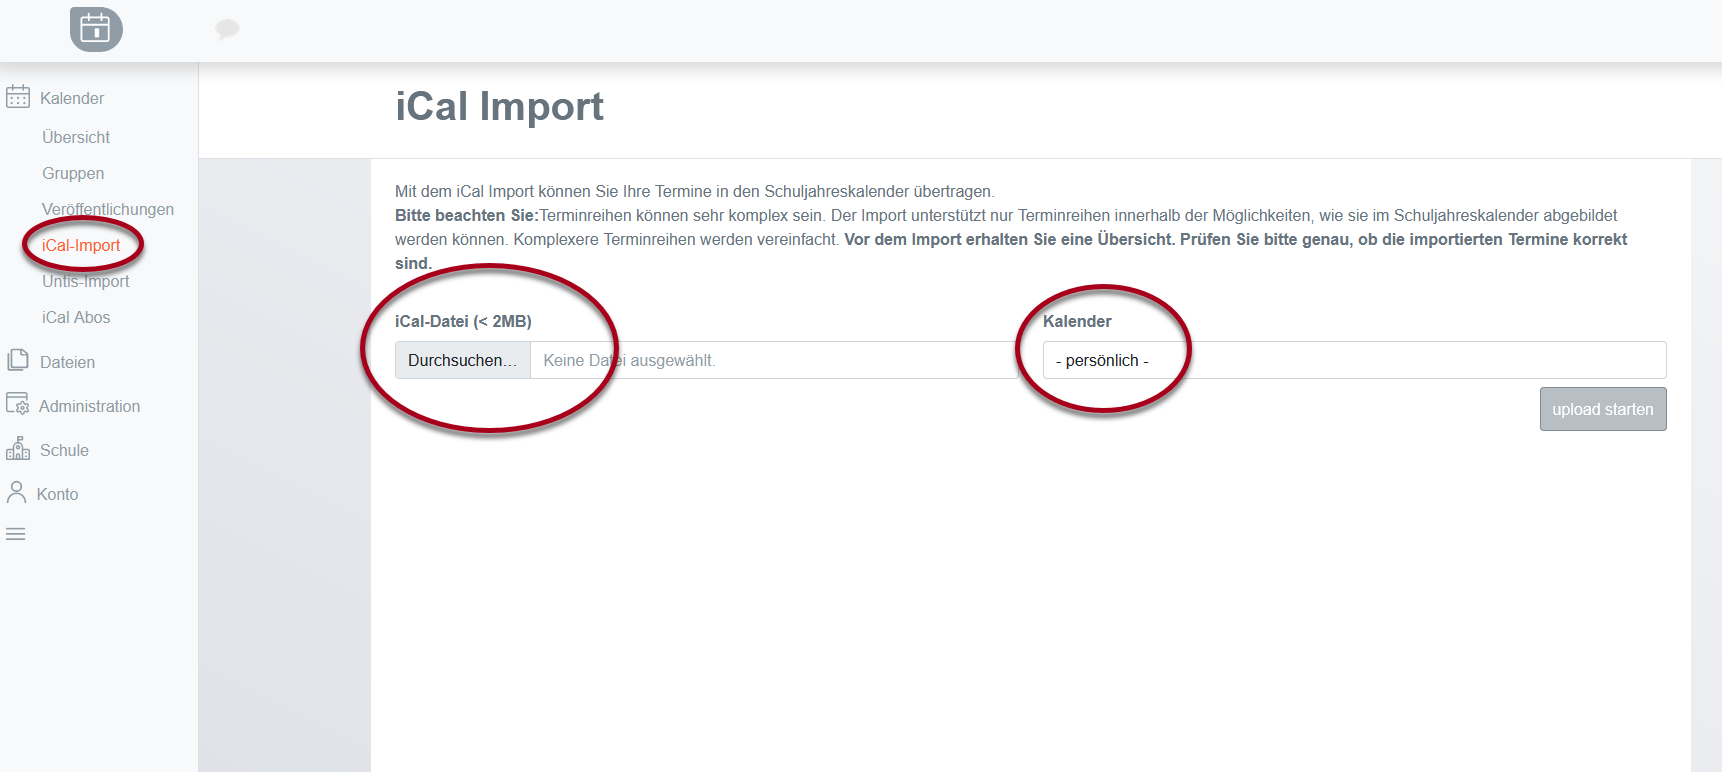Image resolution: width=1722 pixels, height=772 pixels.
Task: Open the Kalender dropdown showing '- persönlich -'
Action: [1354, 360]
